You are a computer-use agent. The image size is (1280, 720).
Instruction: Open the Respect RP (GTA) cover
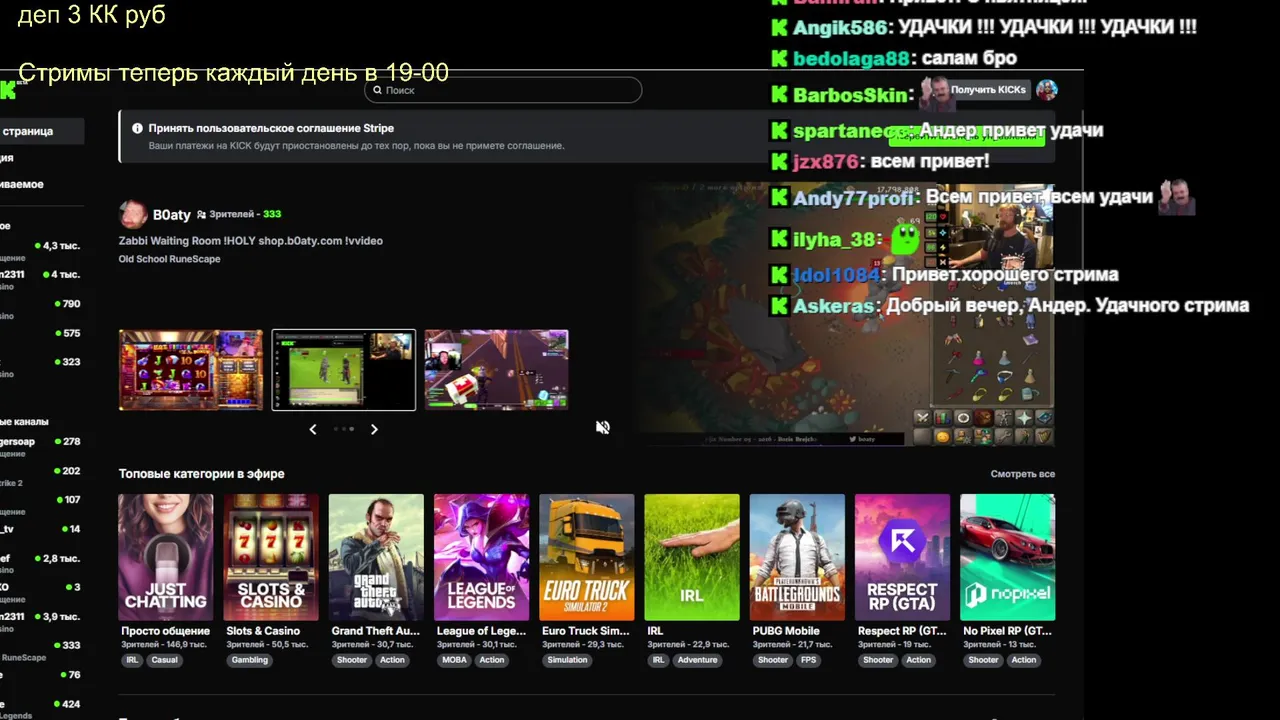[x=902, y=557]
